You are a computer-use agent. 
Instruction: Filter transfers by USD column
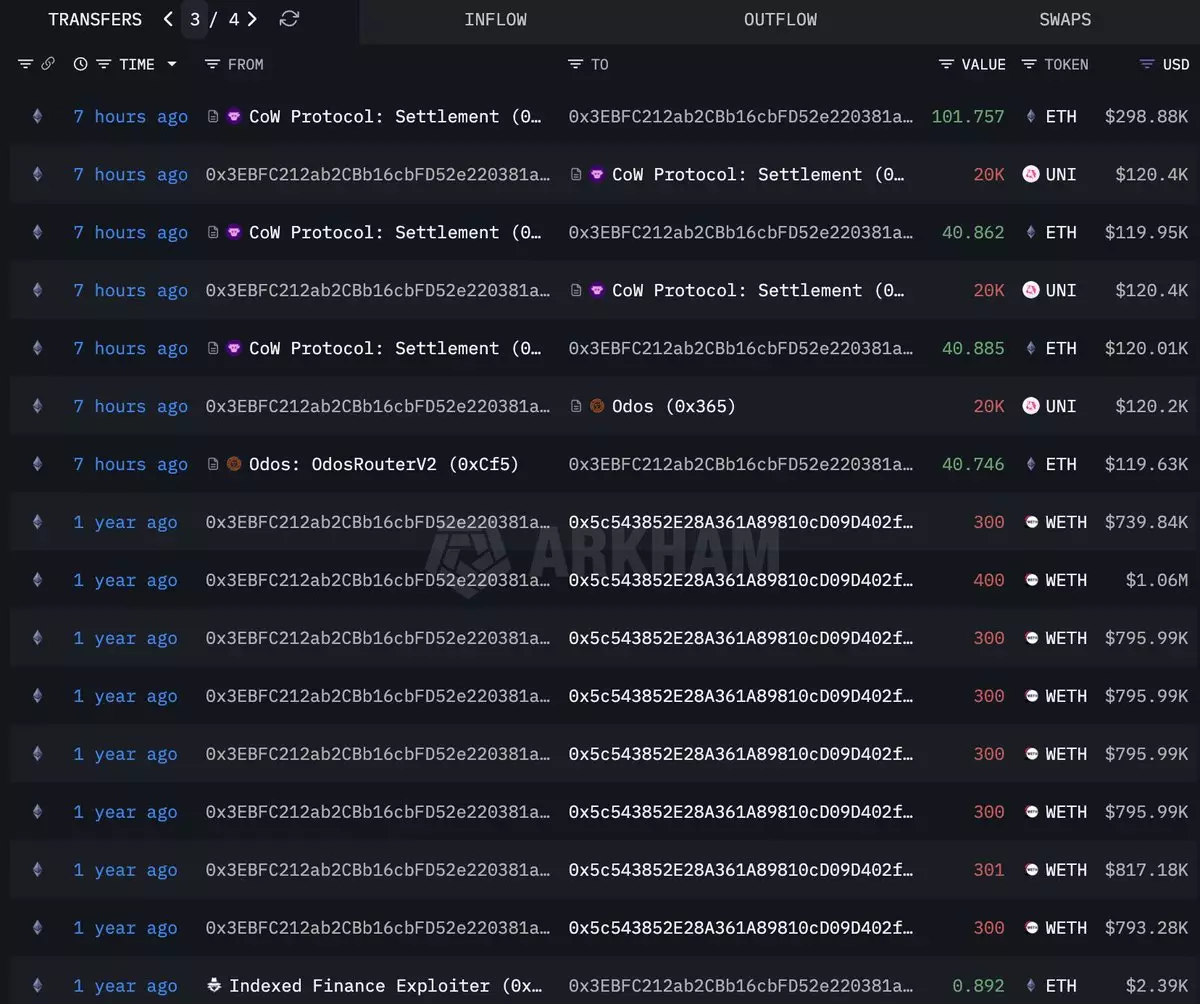(x=1147, y=64)
